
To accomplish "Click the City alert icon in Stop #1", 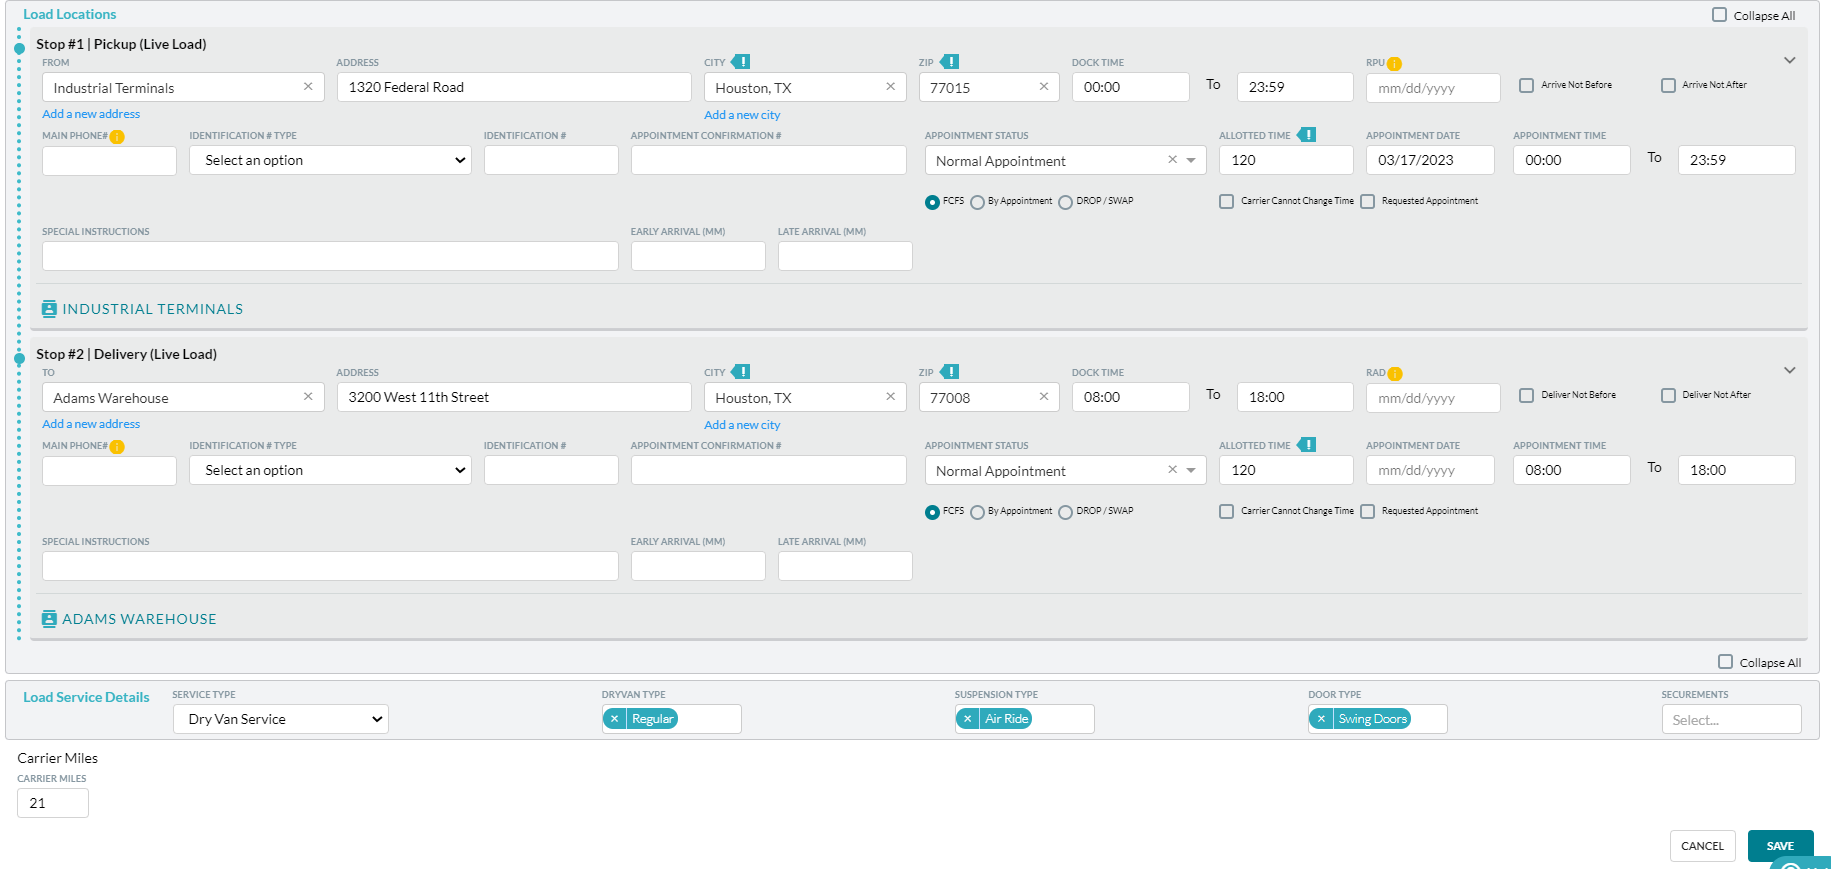I will pos(741,62).
